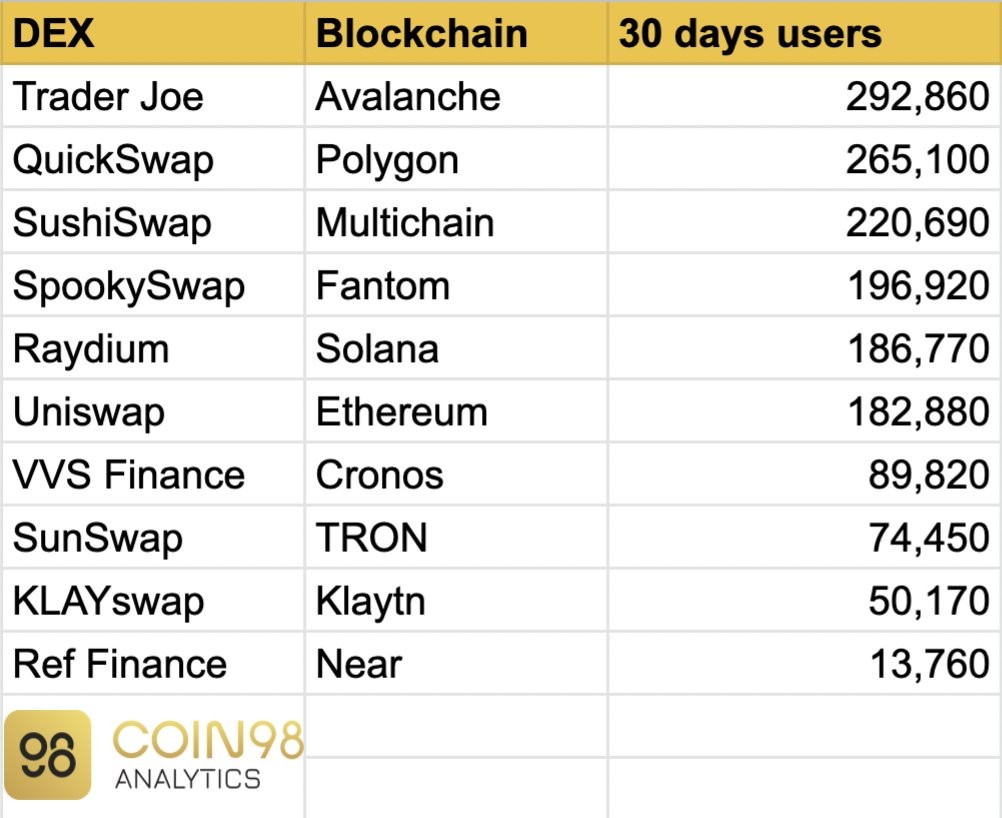The width and height of the screenshot is (1002, 818).
Task: Select the SushiSwap cell
Action: click(153, 222)
